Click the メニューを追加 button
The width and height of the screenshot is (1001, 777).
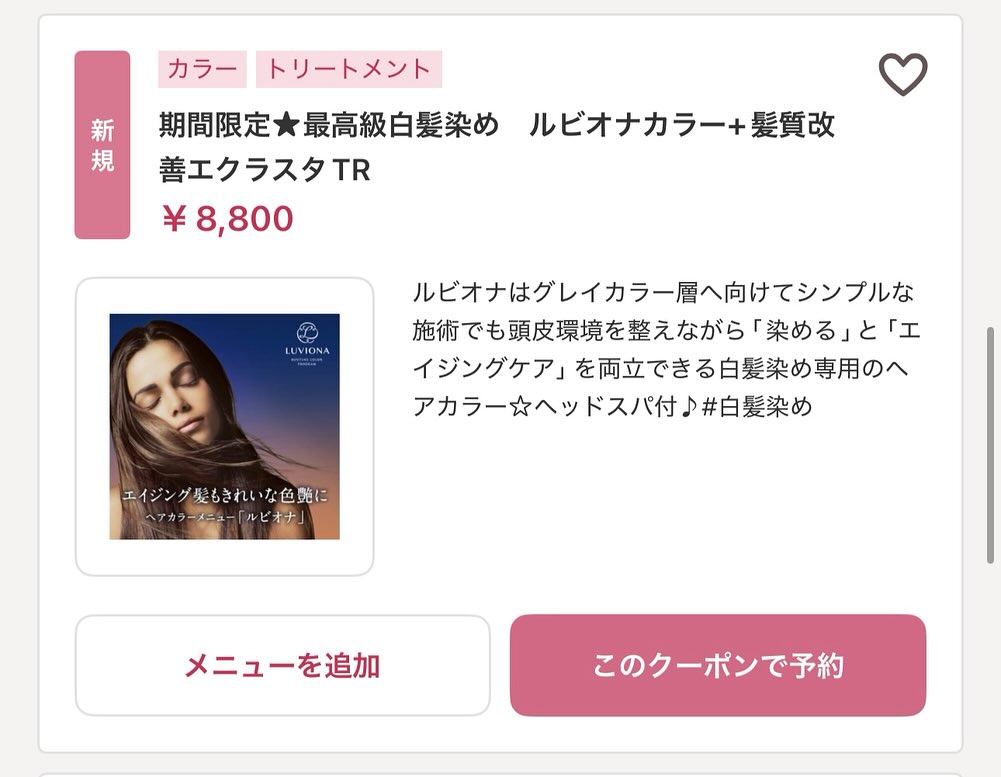point(283,665)
